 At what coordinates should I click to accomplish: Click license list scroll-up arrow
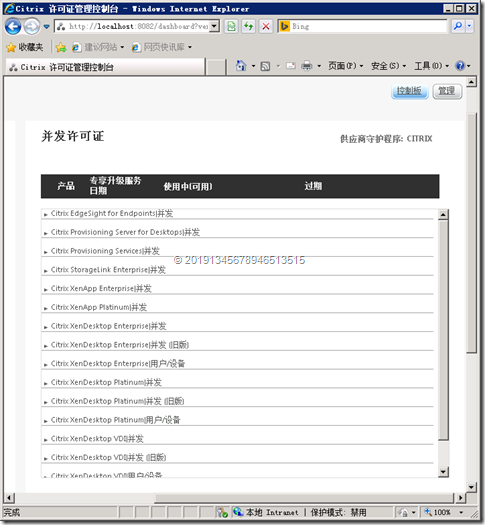click(443, 214)
